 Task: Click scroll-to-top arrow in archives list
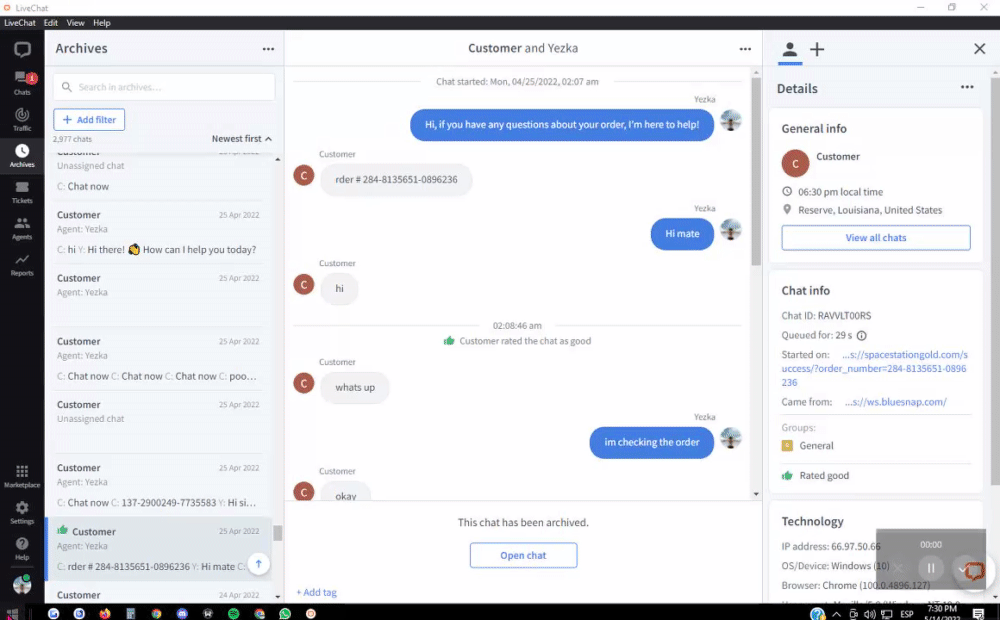click(258, 564)
